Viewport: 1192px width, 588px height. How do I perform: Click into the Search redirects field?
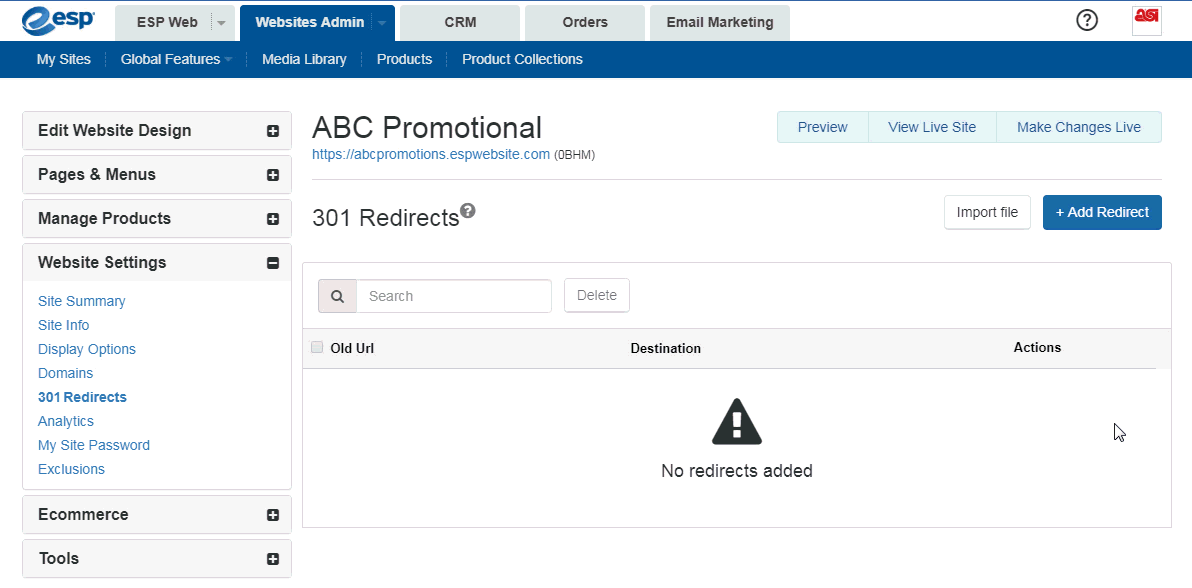pyautogui.click(x=454, y=296)
